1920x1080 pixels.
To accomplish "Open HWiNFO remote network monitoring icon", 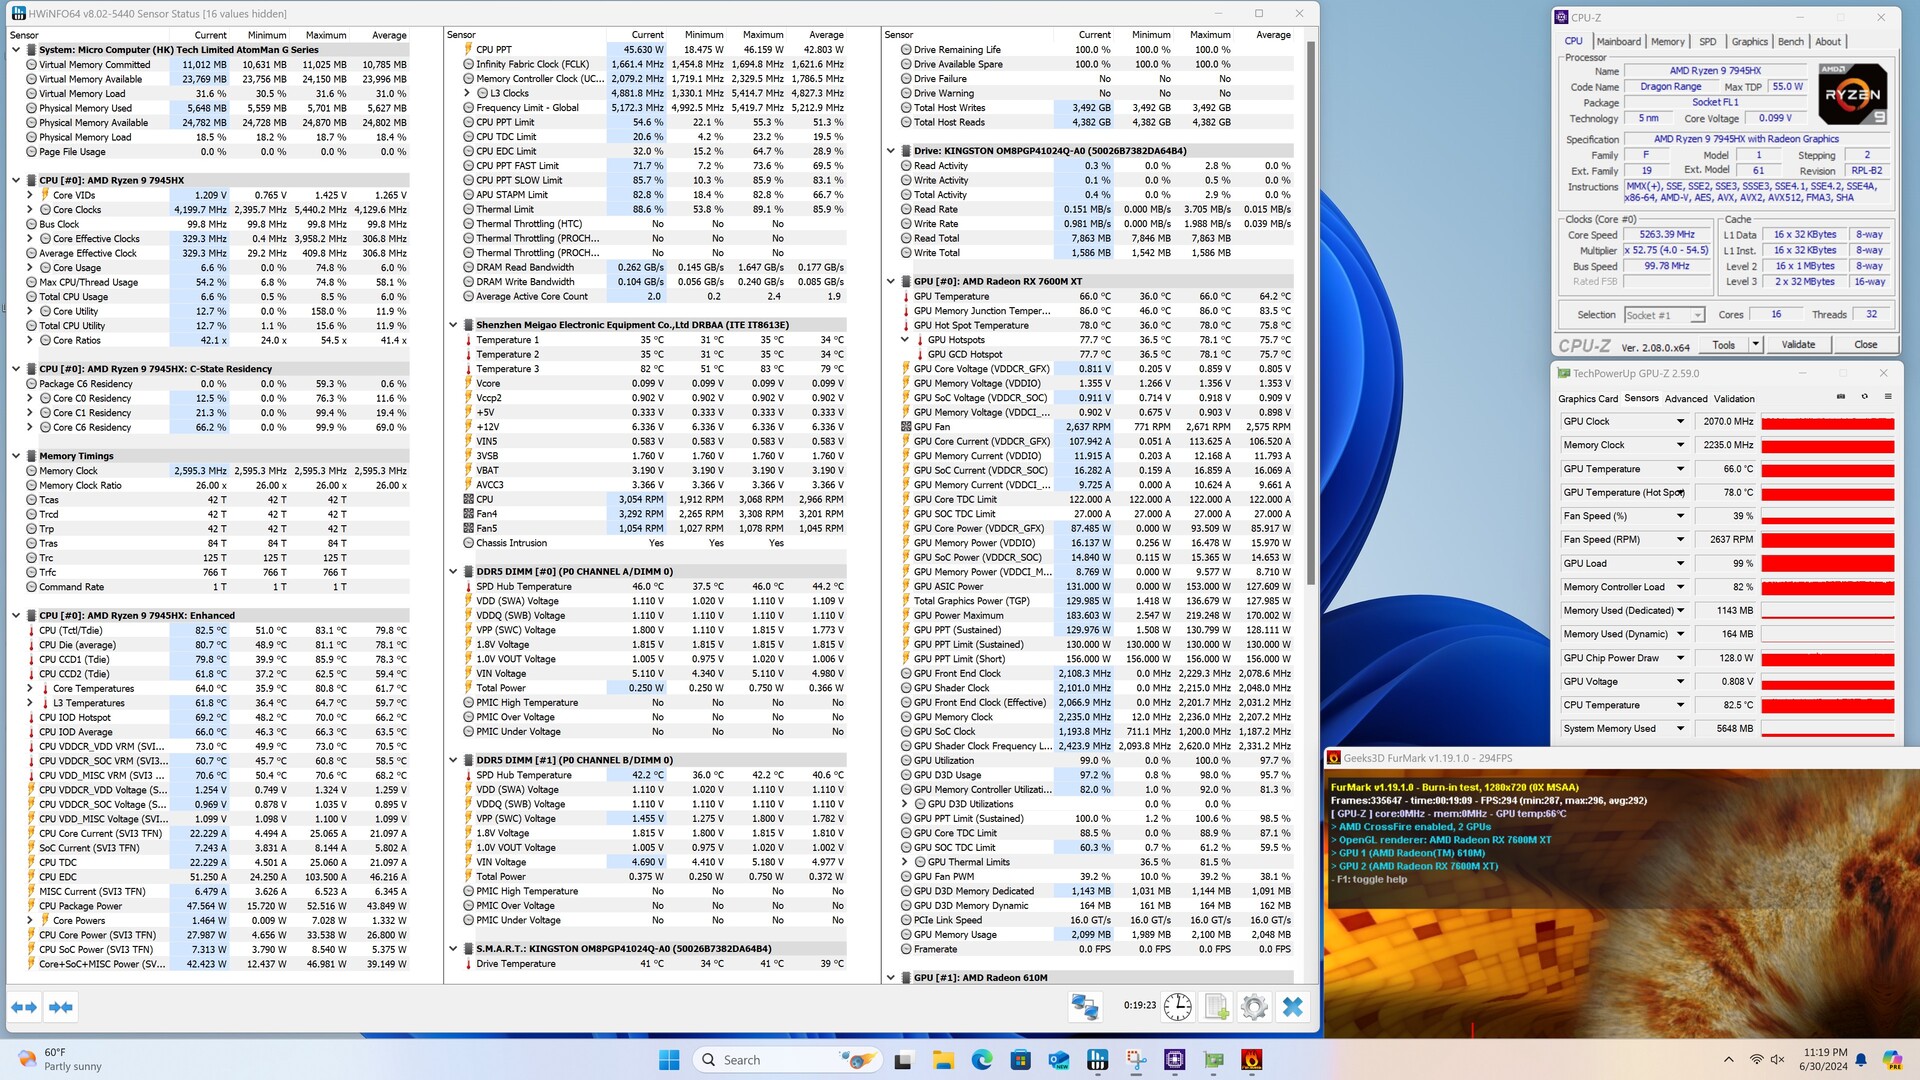I will click(x=1085, y=1006).
